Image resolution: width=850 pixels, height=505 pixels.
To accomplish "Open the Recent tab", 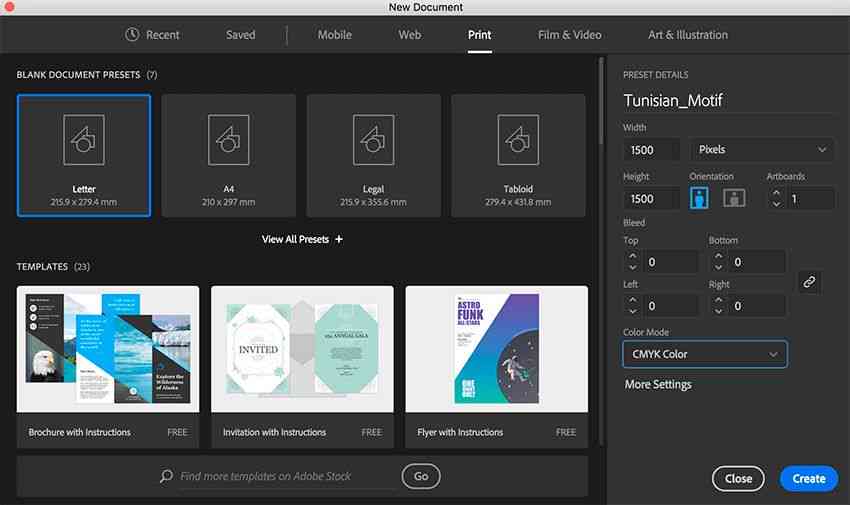I will (x=152, y=35).
